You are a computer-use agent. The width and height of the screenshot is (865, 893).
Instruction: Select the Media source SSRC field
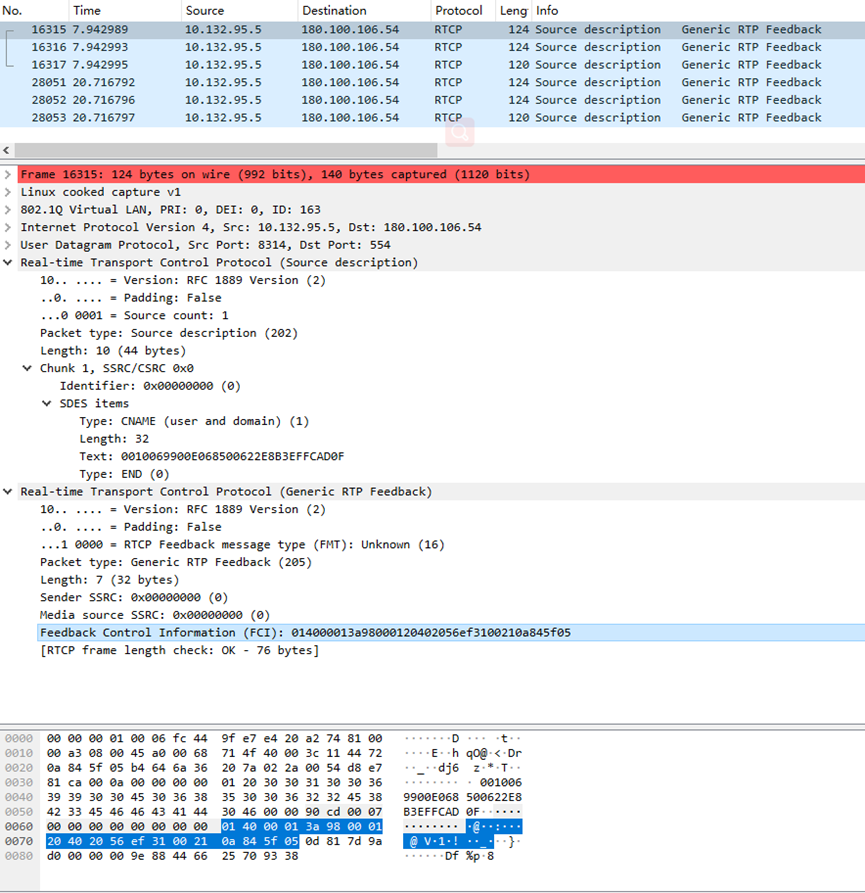[155, 615]
